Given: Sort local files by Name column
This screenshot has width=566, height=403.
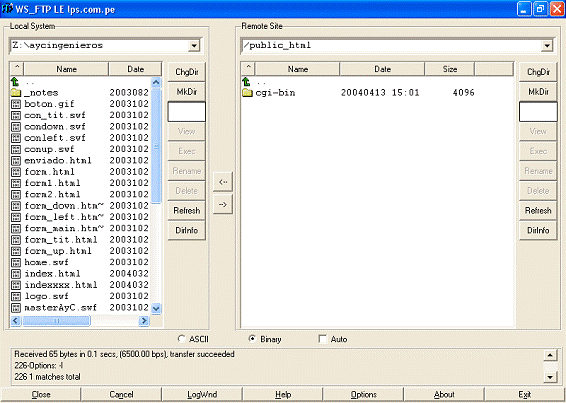Looking at the screenshot, I should pyautogui.click(x=66, y=69).
